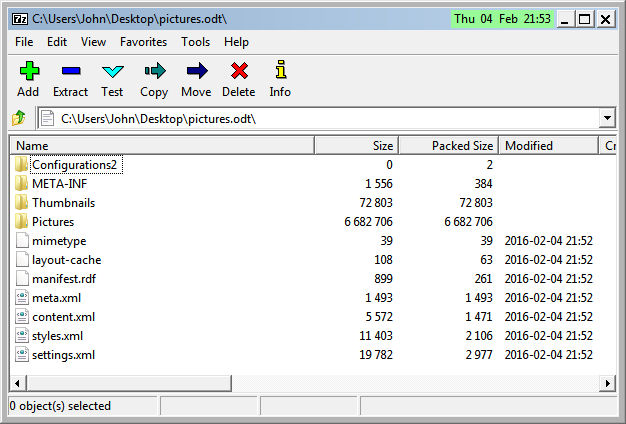
Task: Select the content.xml file name
Action: [x=63, y=317]
